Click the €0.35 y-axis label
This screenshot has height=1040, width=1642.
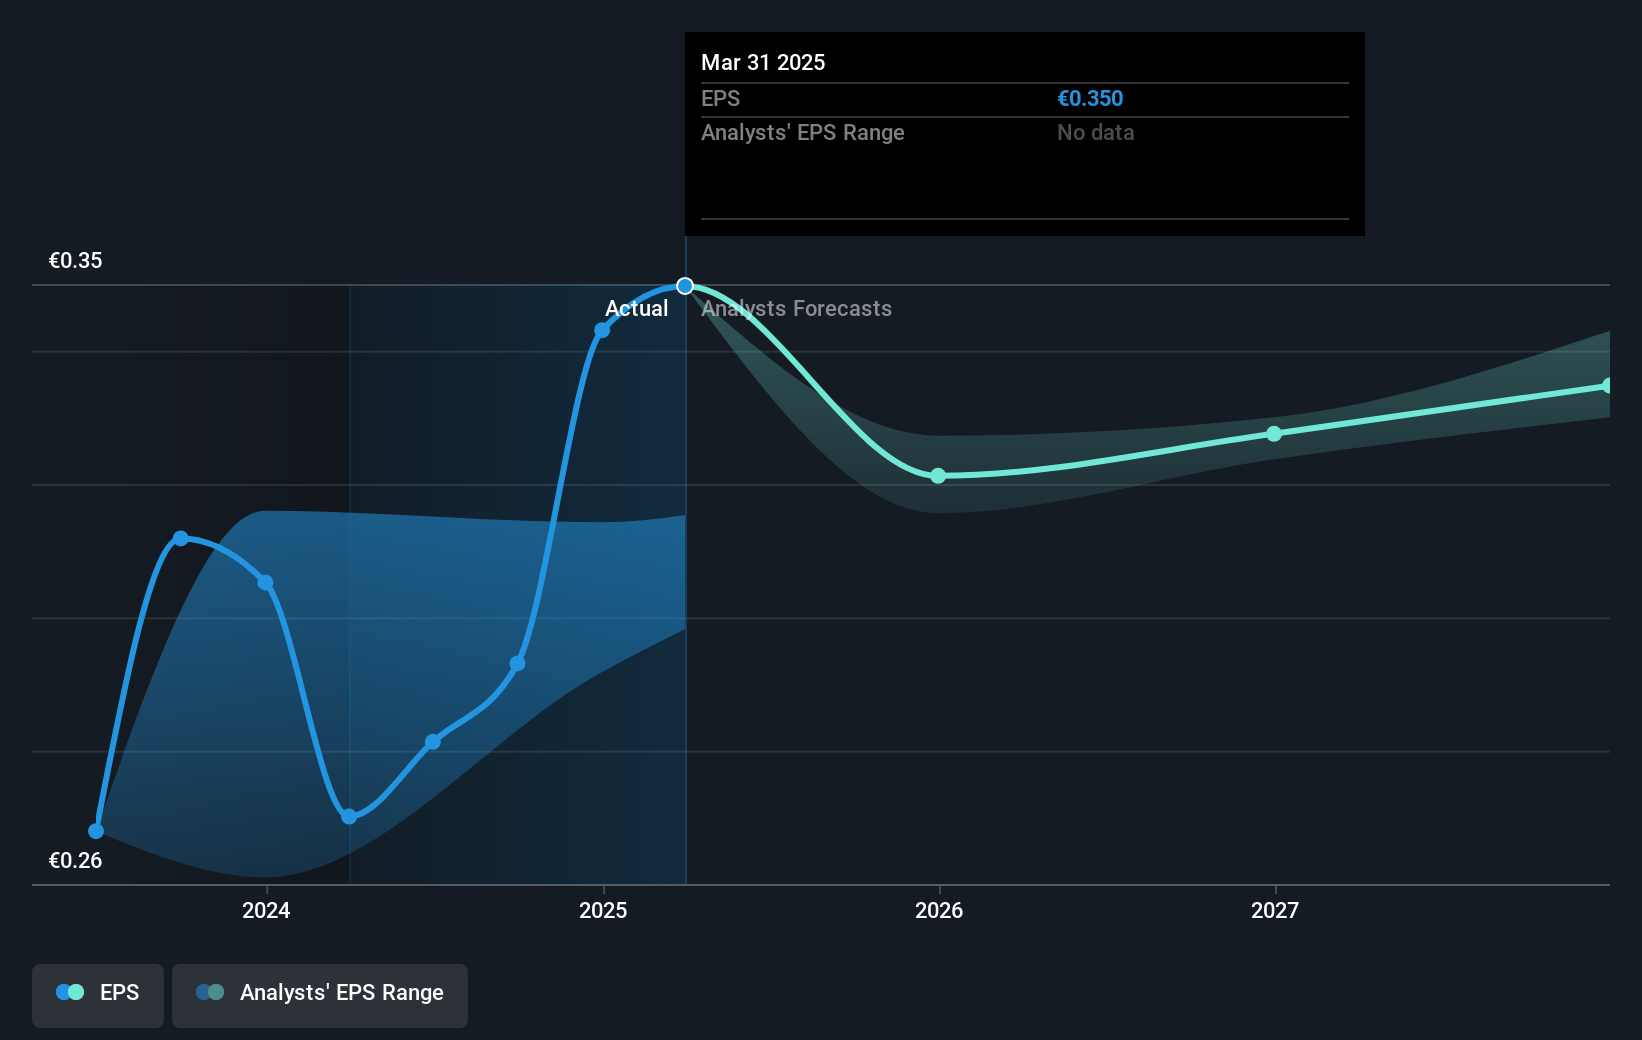point(75,261)
